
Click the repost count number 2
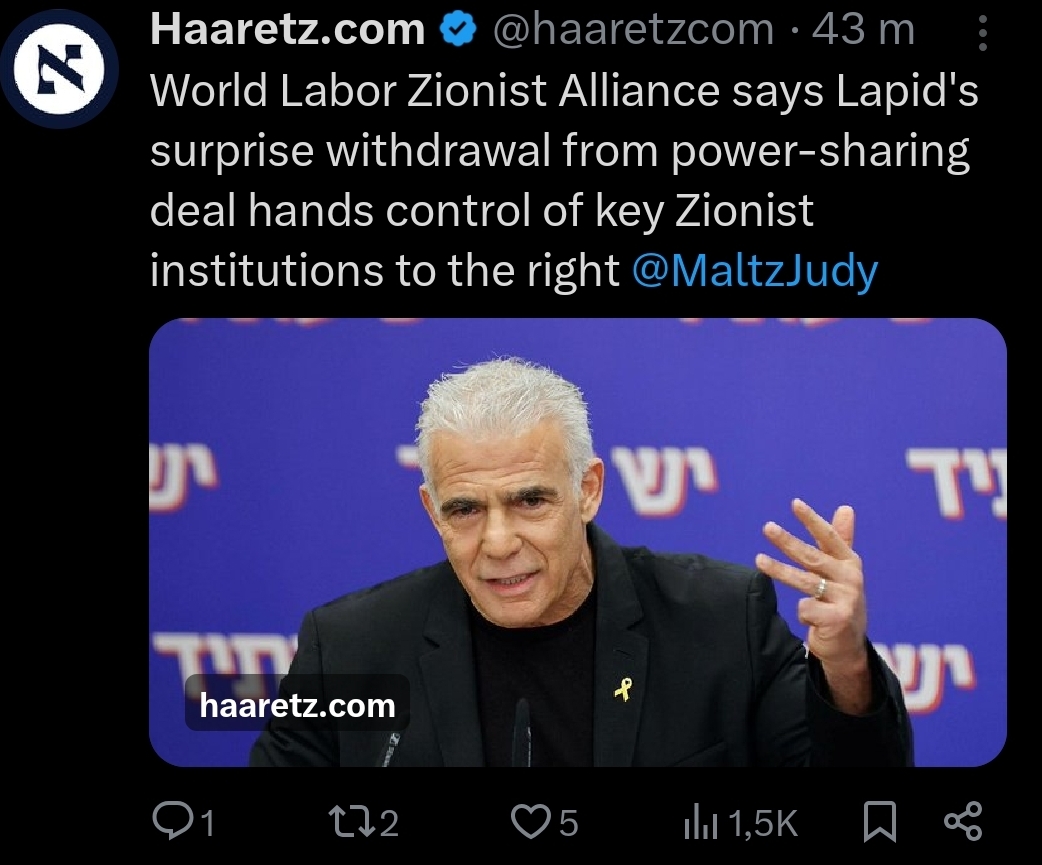click(389, 823)
